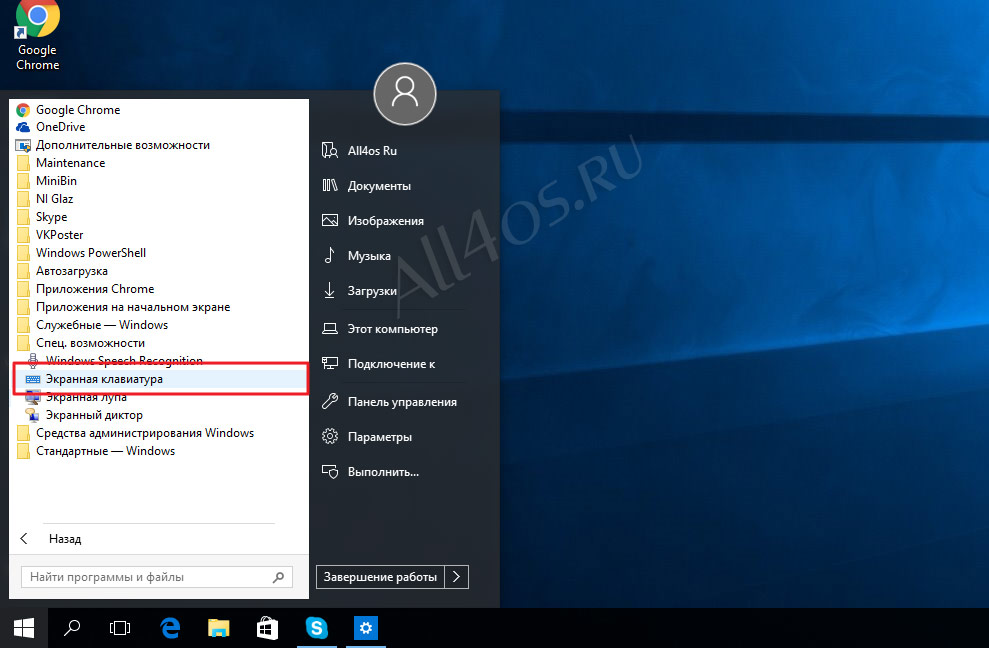Open File Explorer from the taskbar
The height and width of the screenshot is (648, 989).
(x=219, y=628)
